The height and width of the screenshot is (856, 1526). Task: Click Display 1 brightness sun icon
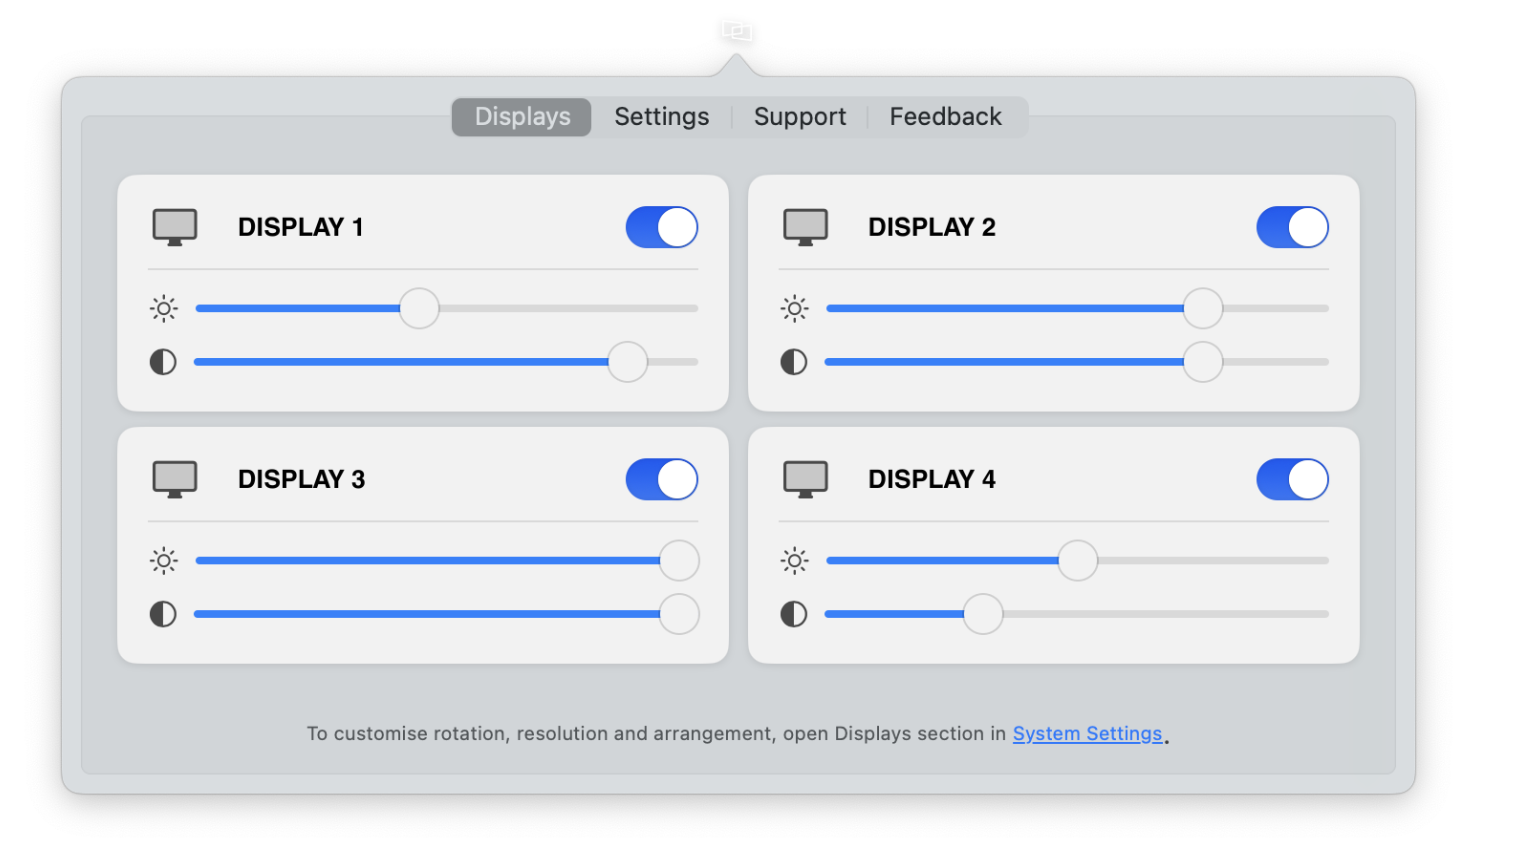(164, 308)
